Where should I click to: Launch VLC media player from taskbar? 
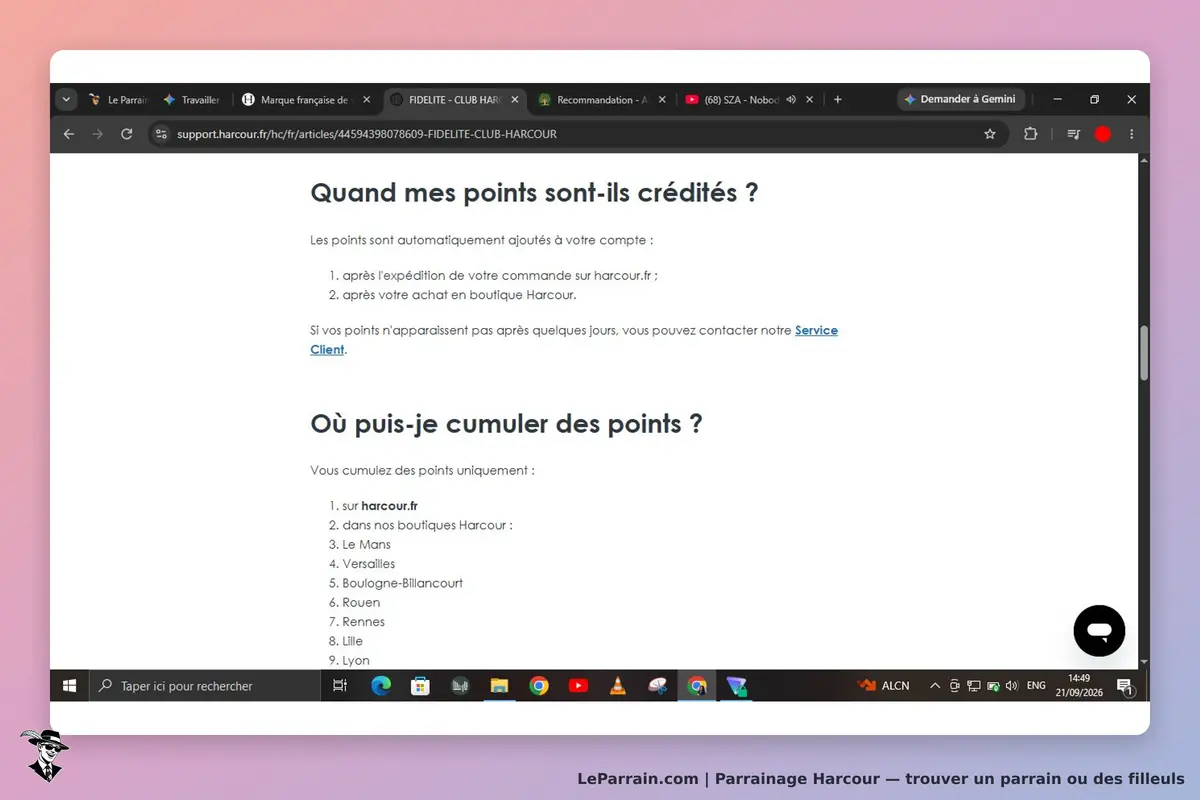[x=618, y=686]
